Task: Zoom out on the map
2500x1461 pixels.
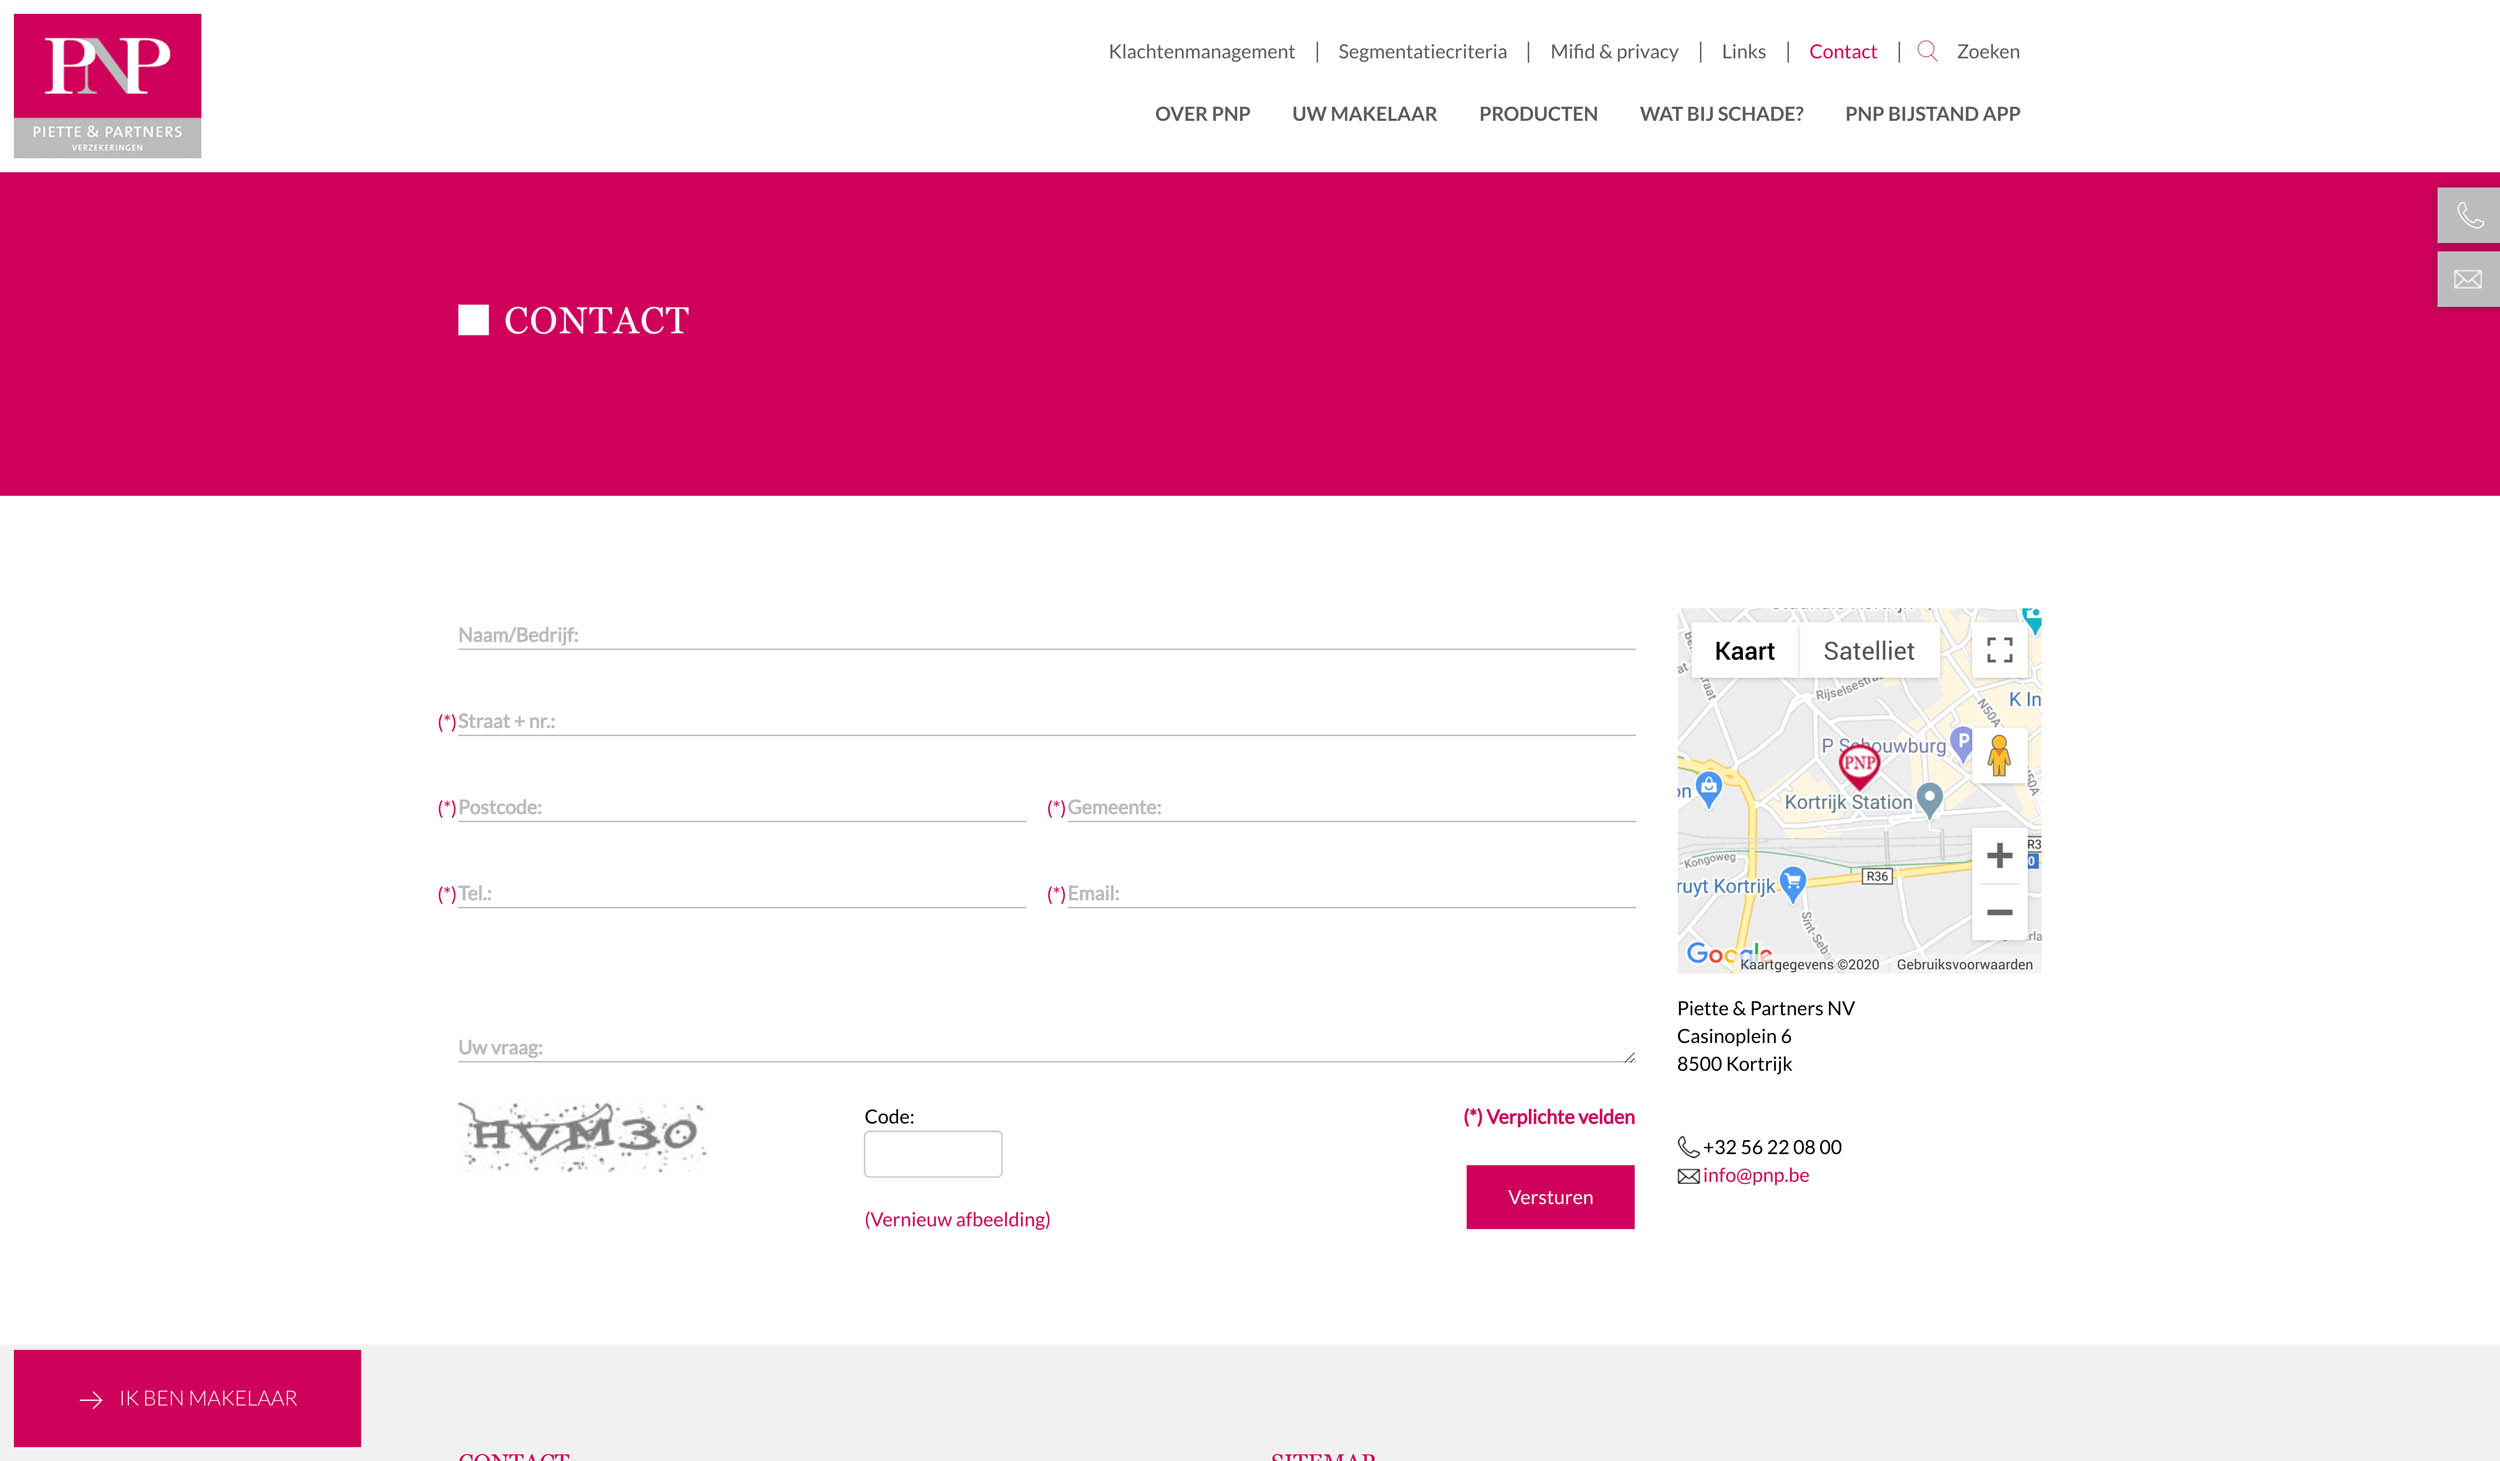Action: tap(1998, 912)
